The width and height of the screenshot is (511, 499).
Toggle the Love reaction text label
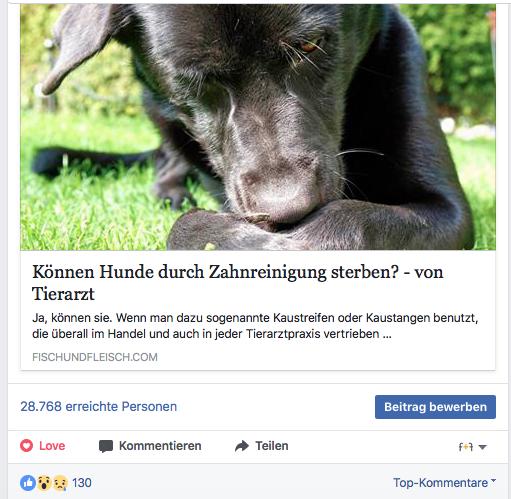[x=52, y=446]
